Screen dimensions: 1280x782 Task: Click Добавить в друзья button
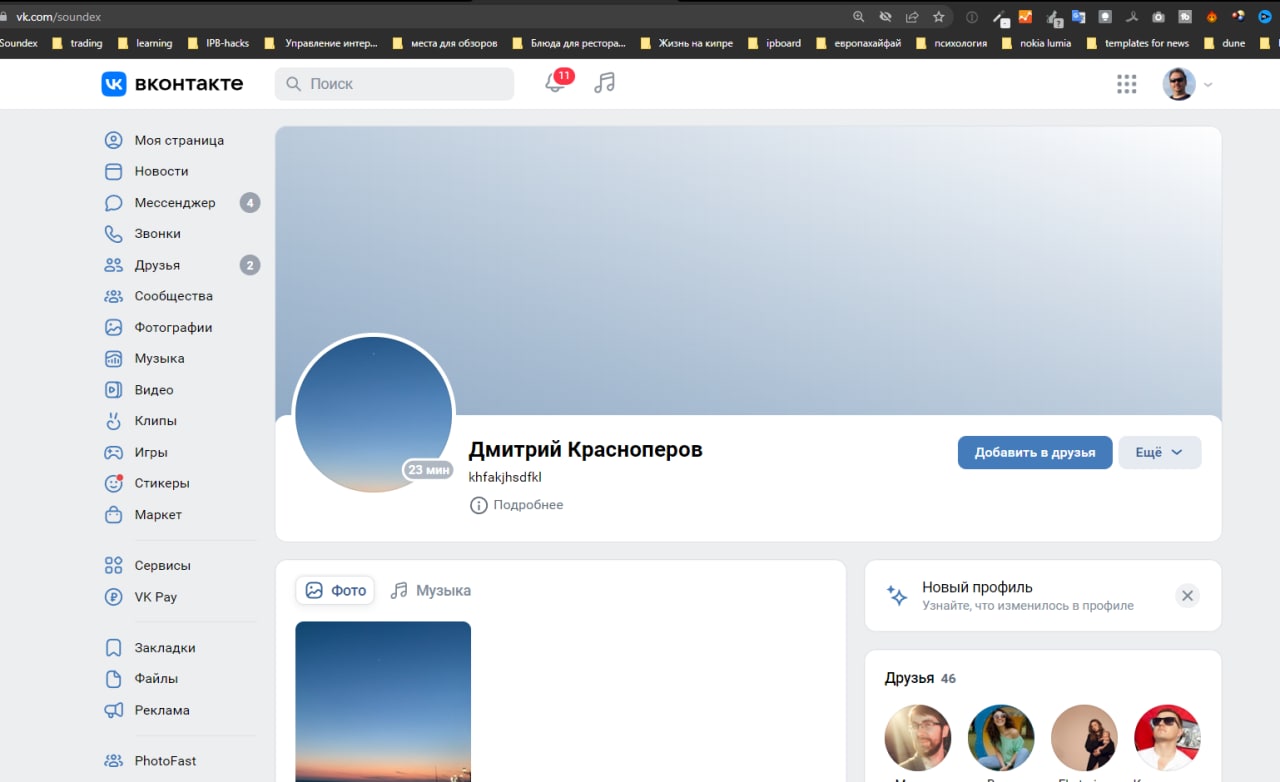click(x=1035, y=452)
